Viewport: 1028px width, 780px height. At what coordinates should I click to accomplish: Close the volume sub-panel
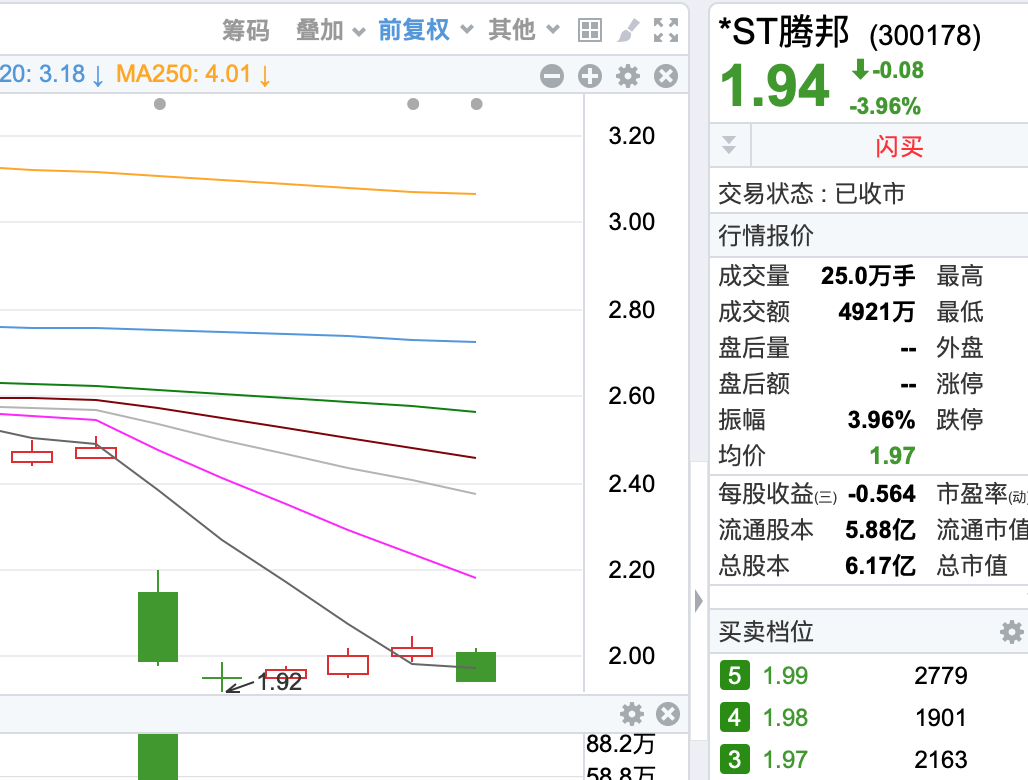pyautogui.click(x=668, y=714)
